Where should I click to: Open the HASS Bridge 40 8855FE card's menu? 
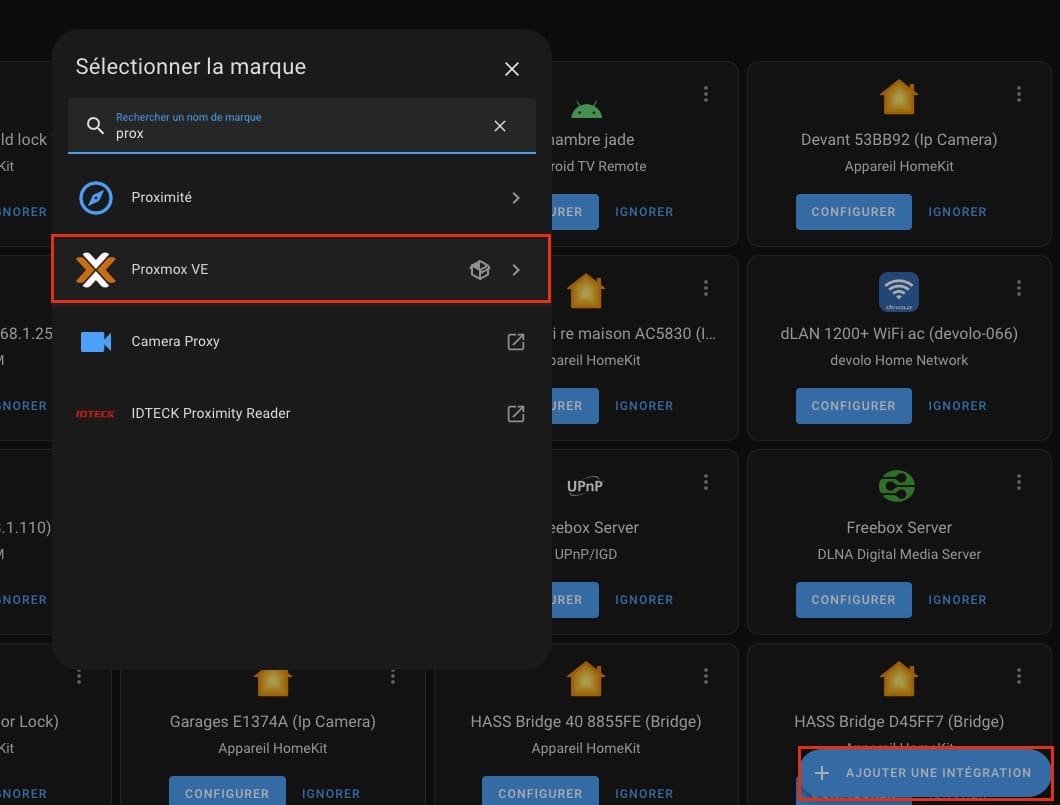click(706, 676)
